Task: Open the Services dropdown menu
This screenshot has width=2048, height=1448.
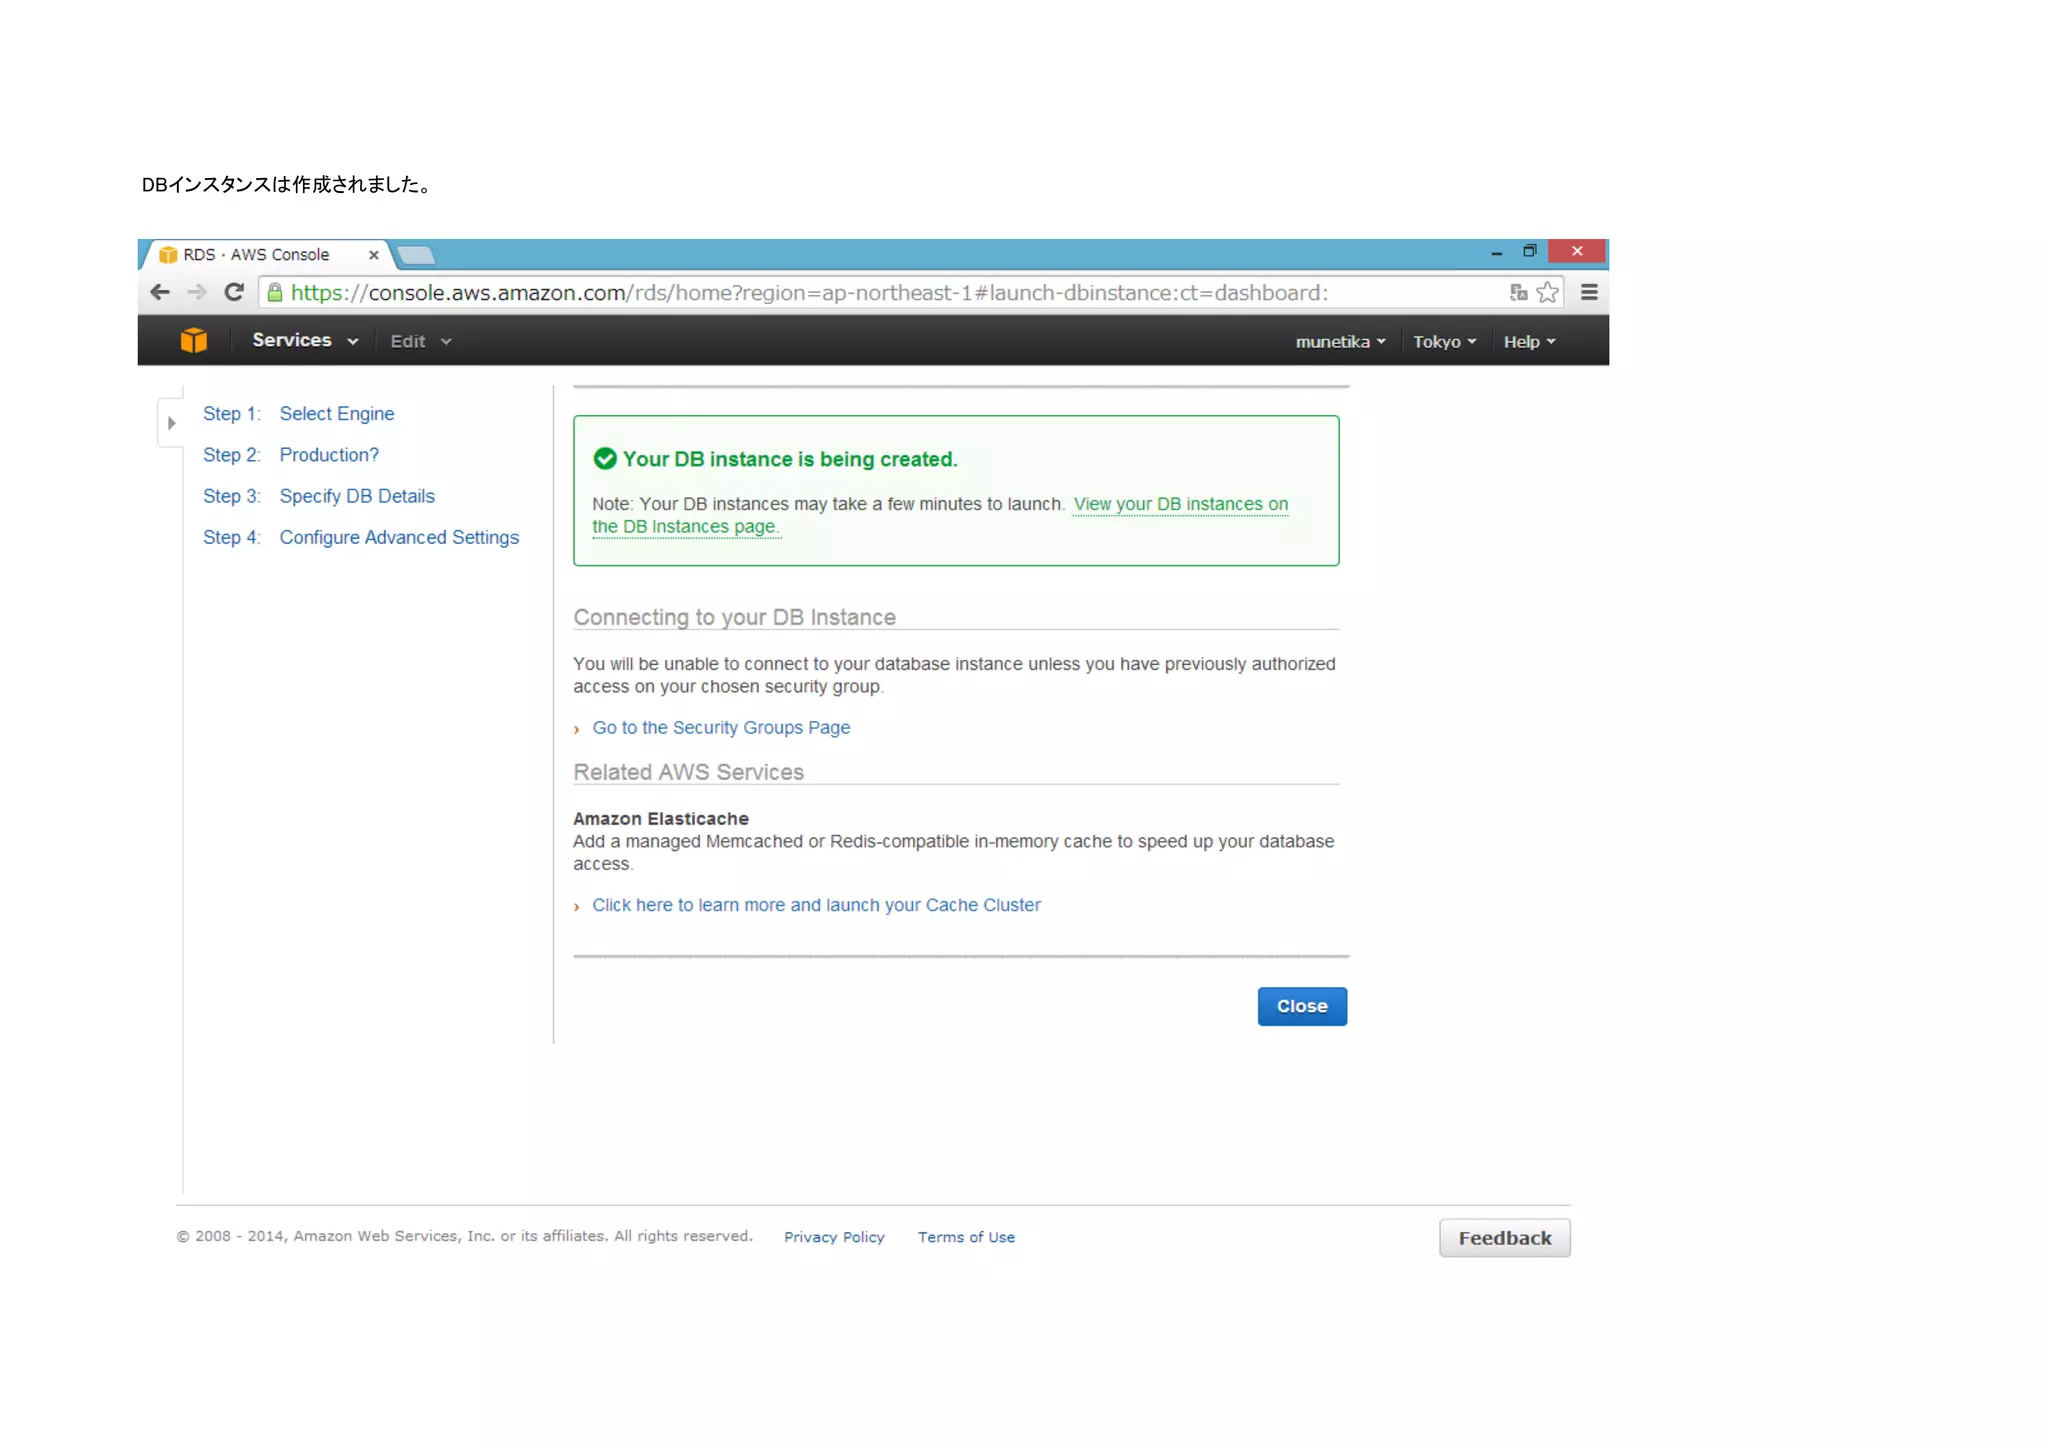Action: pos(305,341)
